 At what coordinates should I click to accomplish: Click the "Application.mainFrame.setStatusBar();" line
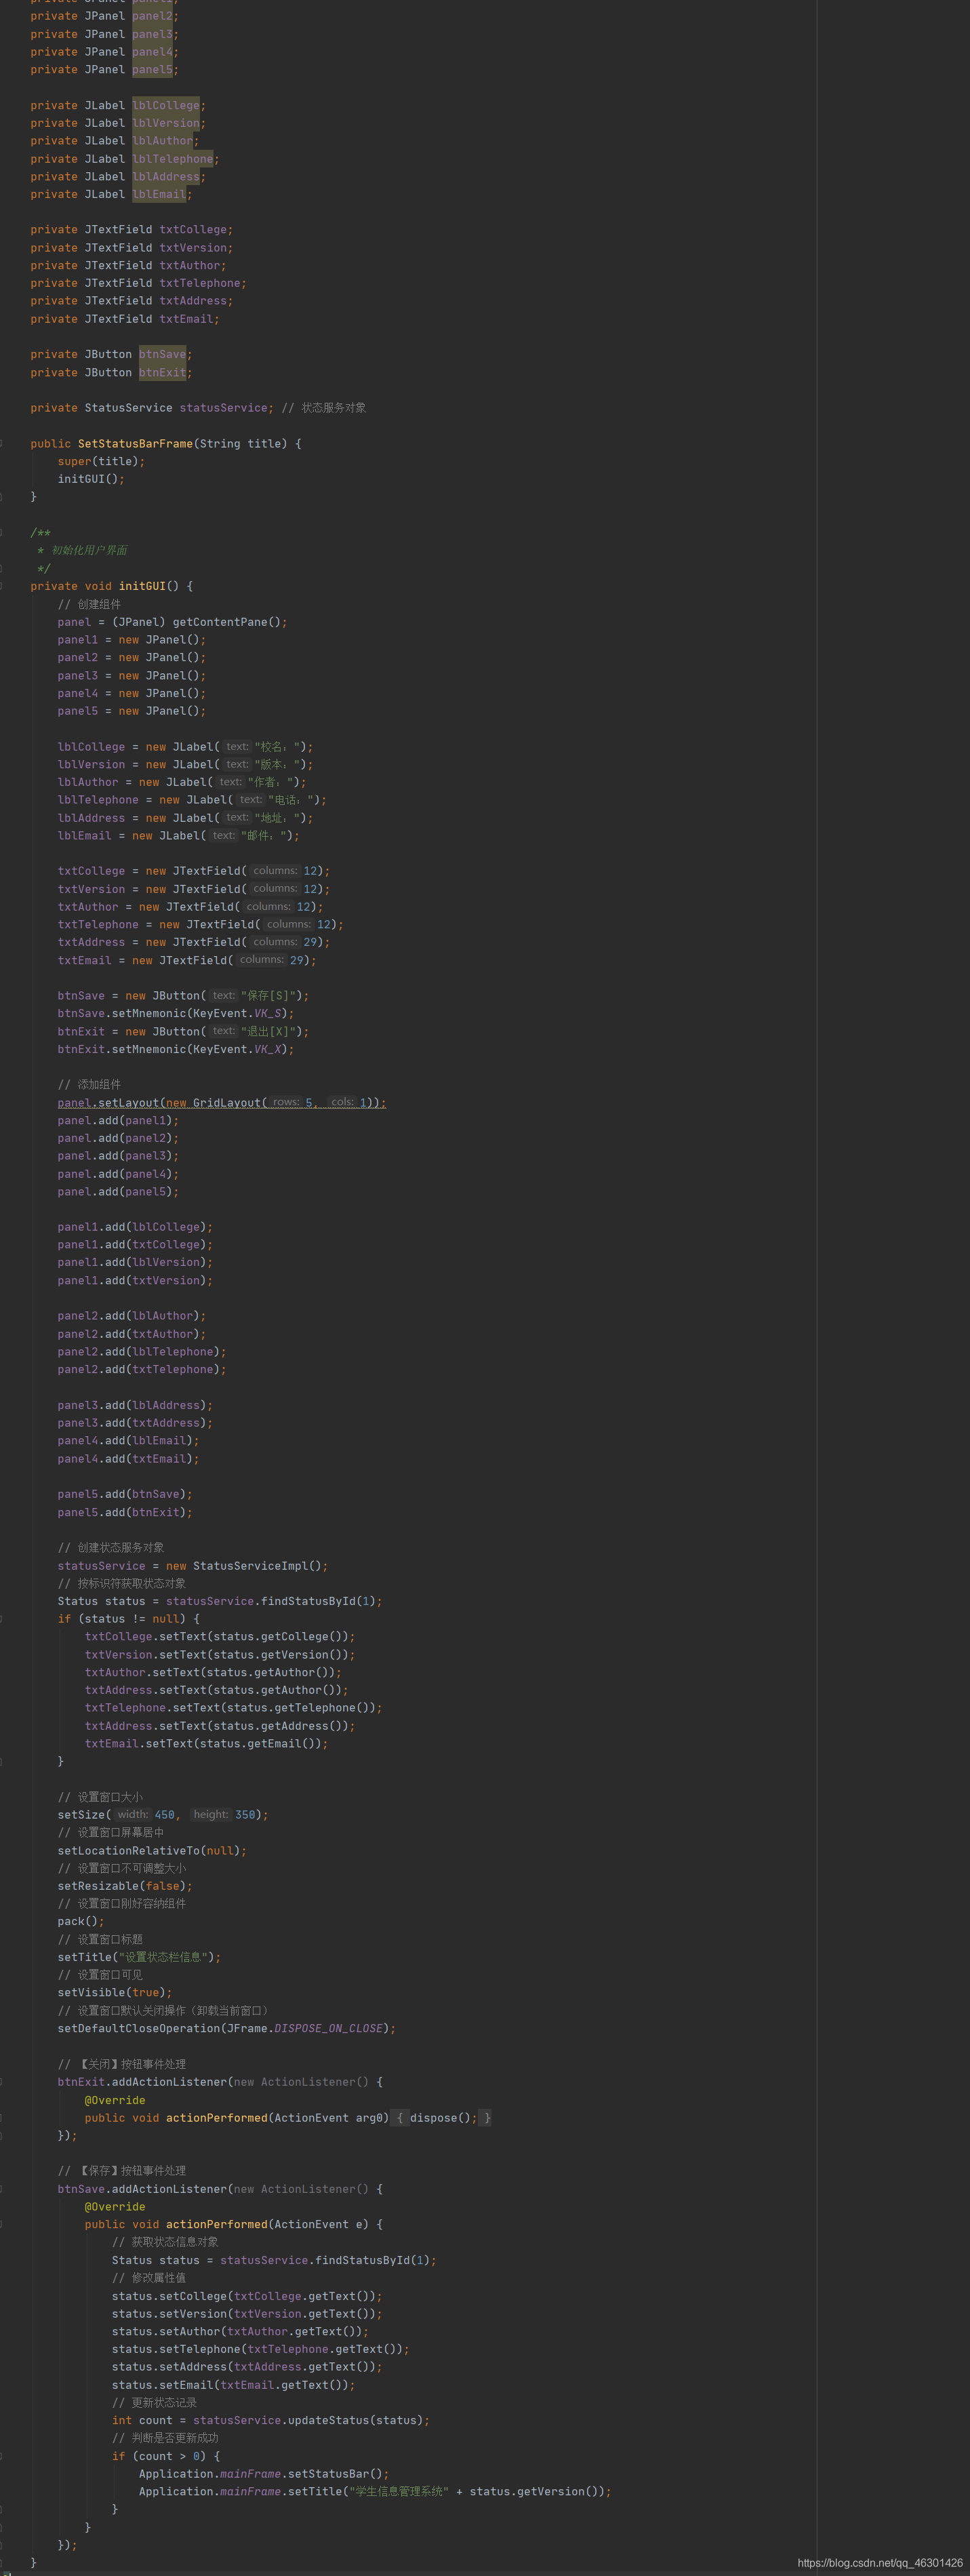pyautogui.click(x=263, y=2474)
